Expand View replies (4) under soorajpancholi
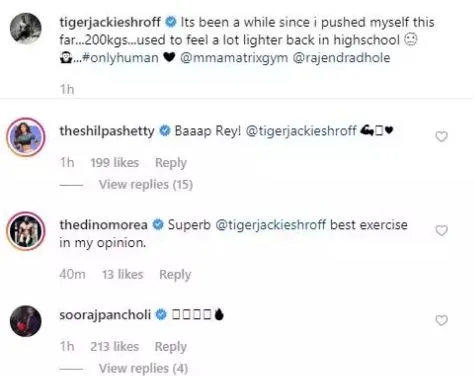474x376 pixels. tap(143, 368)
